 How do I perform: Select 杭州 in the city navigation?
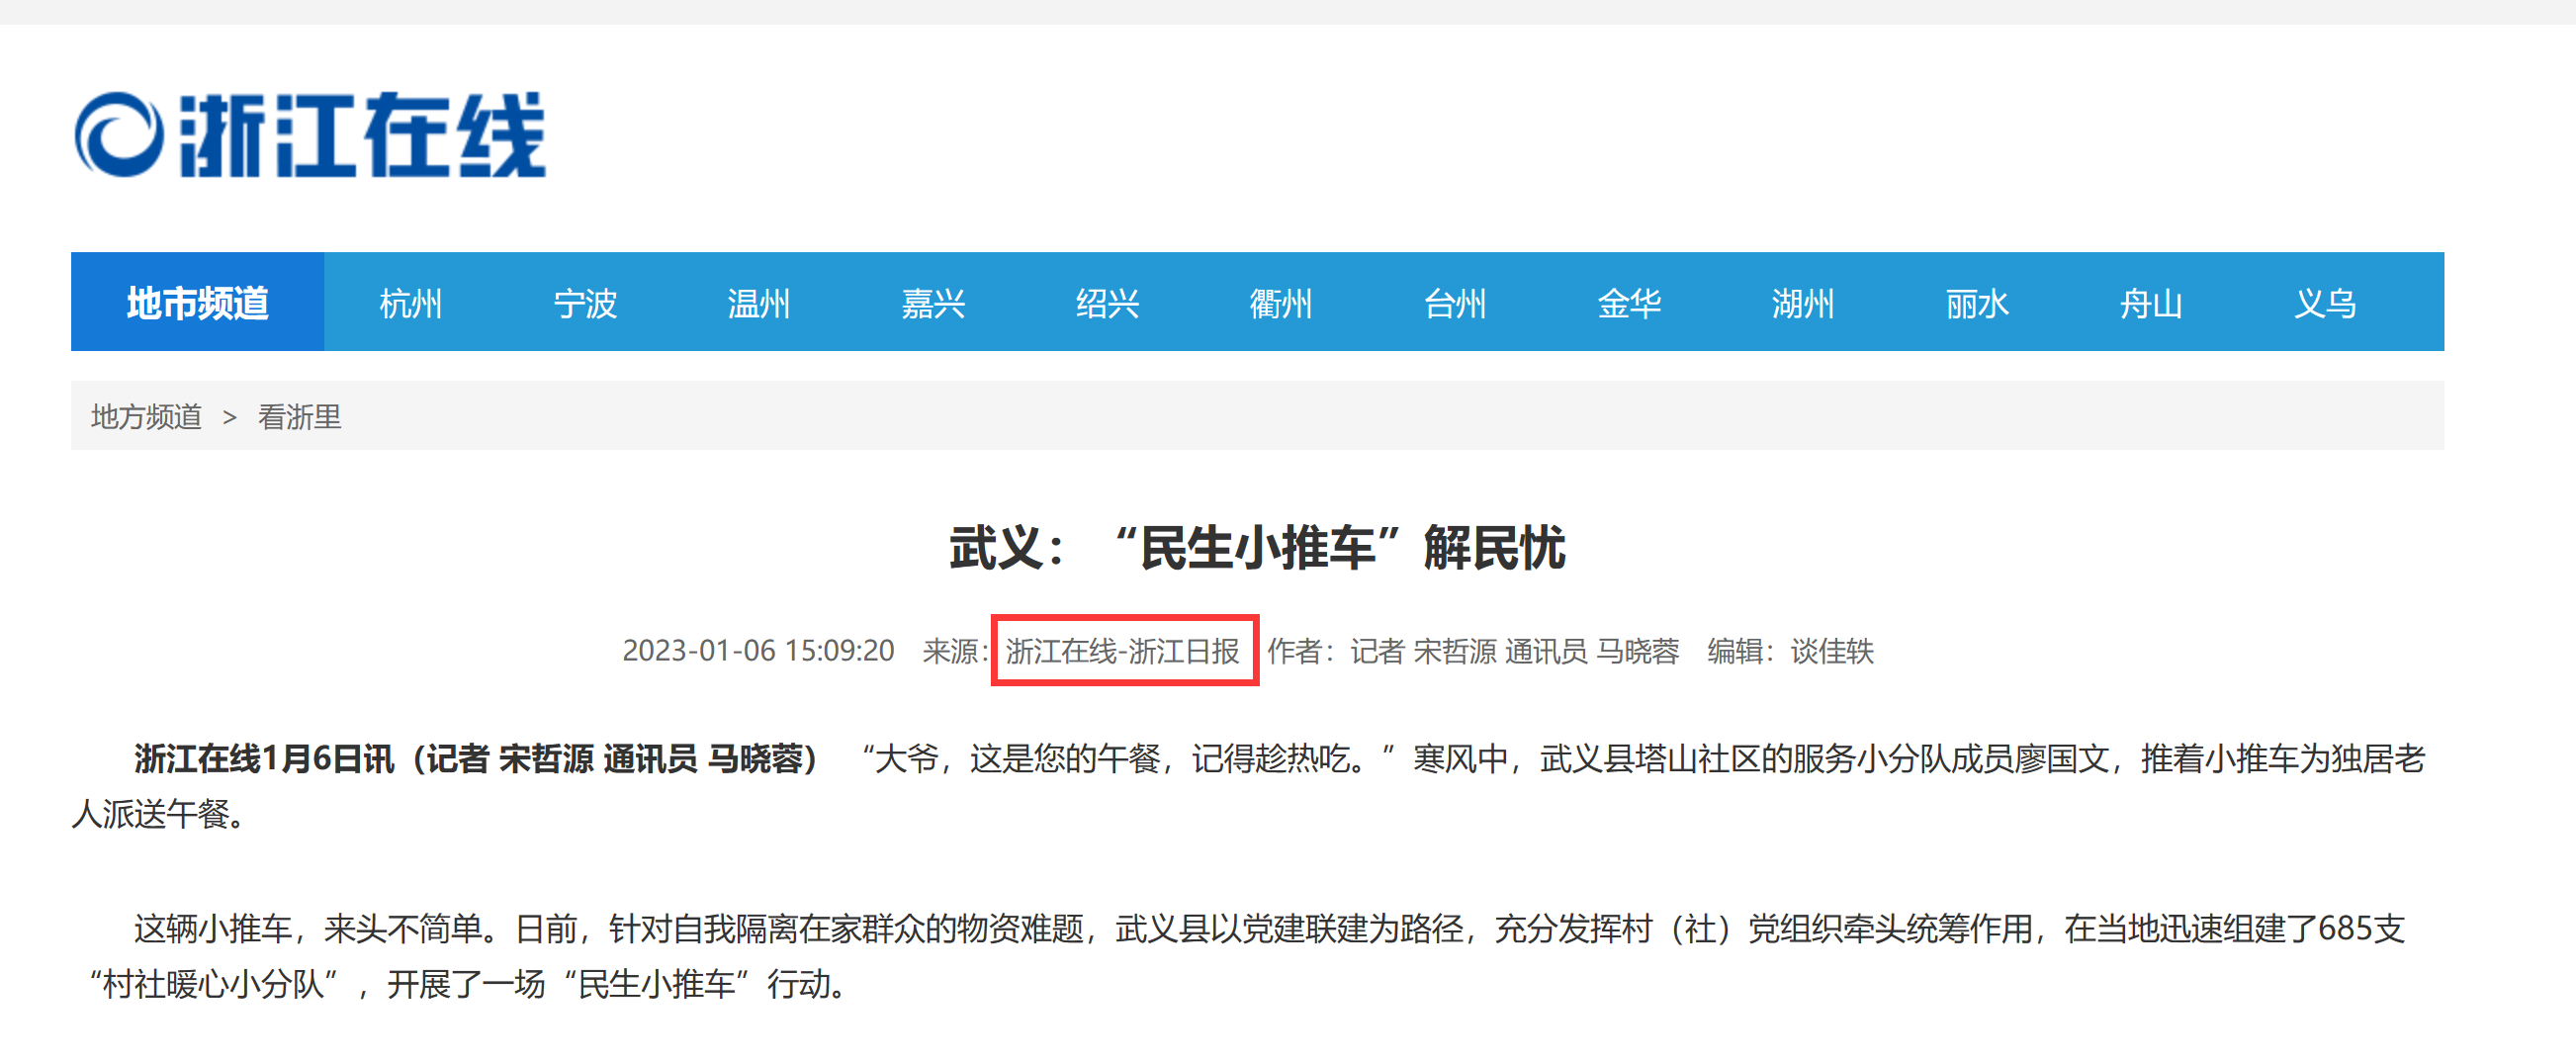(410, 303)
